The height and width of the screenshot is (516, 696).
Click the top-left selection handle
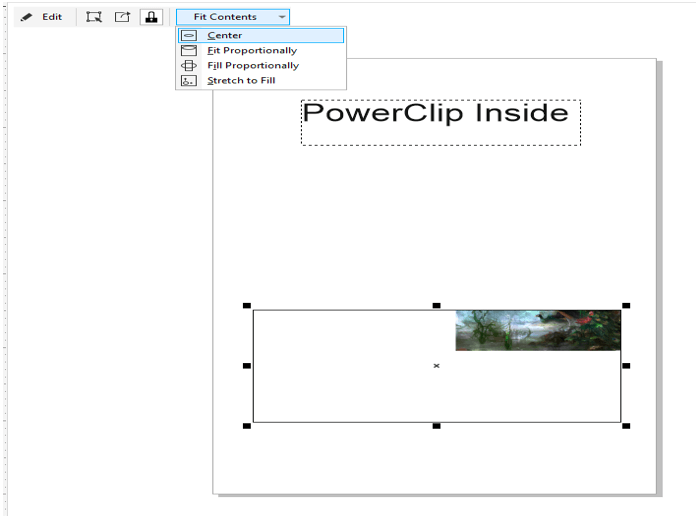(x=247, y=306)
